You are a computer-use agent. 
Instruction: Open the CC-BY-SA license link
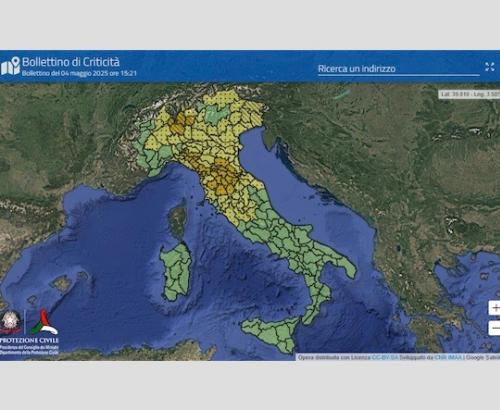tap(385, 357)
